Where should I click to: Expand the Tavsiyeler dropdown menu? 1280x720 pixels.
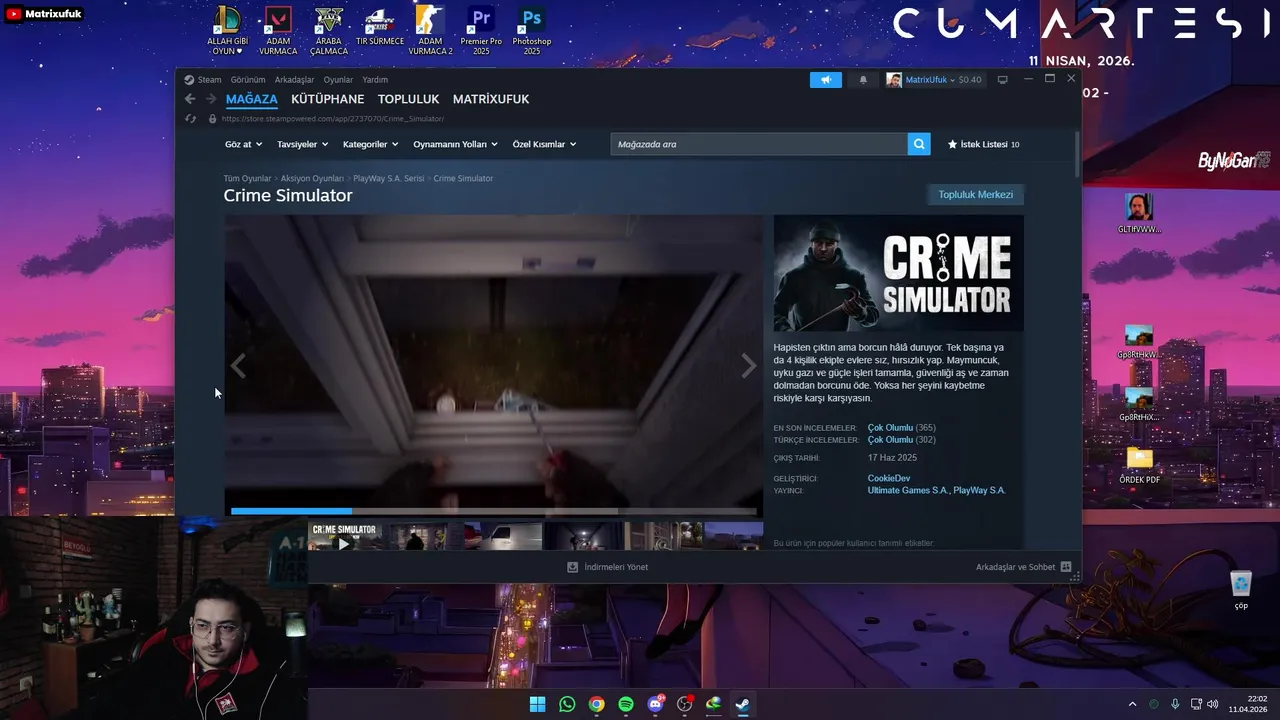[302, 144]
